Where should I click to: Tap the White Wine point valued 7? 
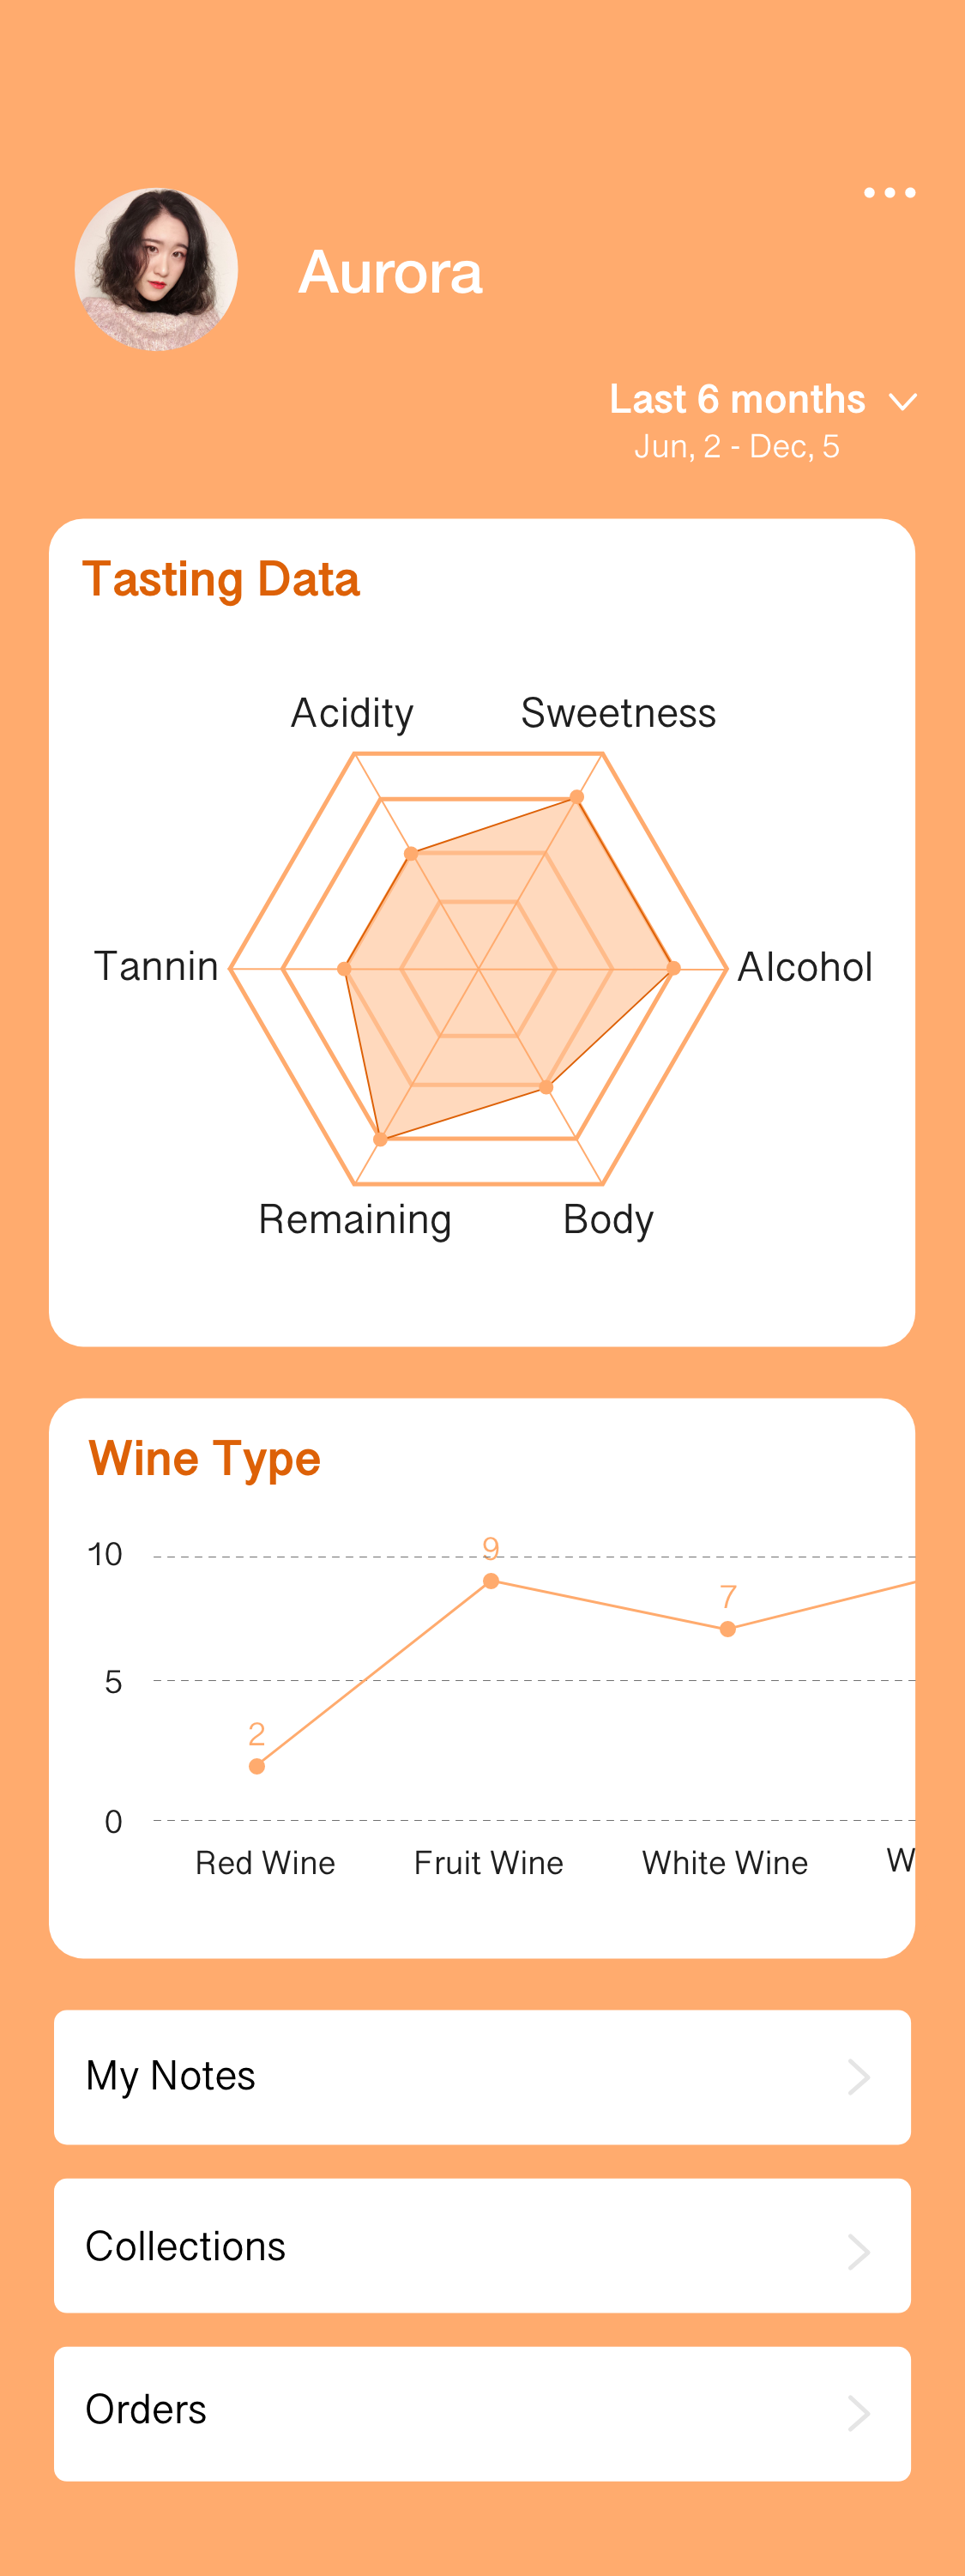[x=728, y=1629]
